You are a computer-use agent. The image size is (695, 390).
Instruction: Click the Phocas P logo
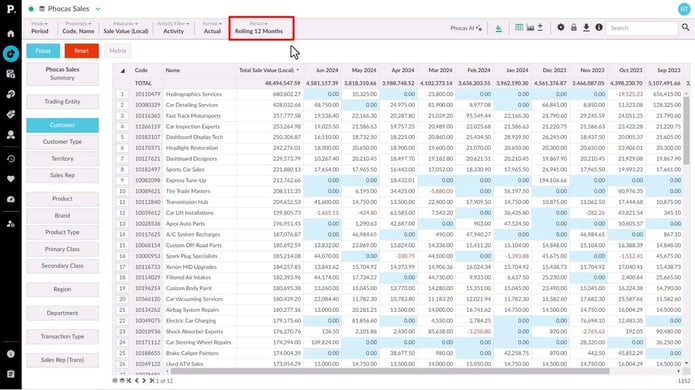pos(11,9)
